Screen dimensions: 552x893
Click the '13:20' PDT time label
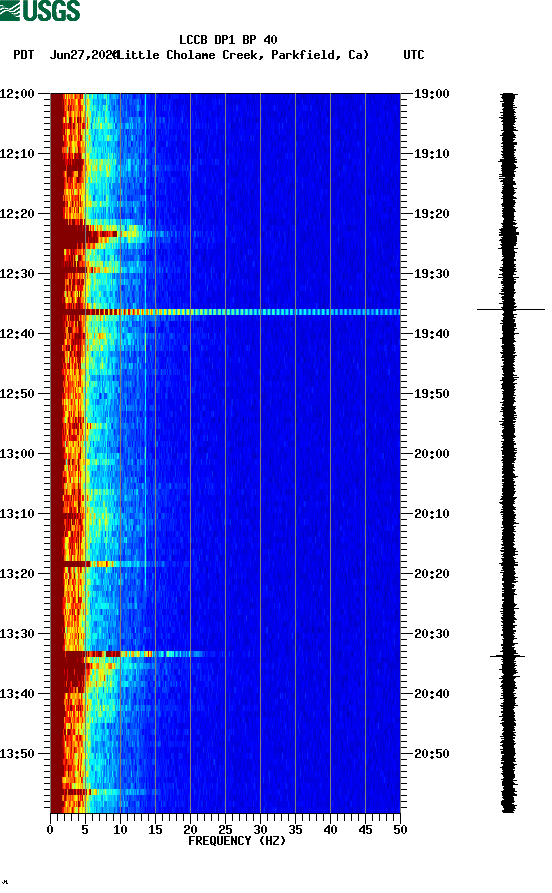(17, 574)
